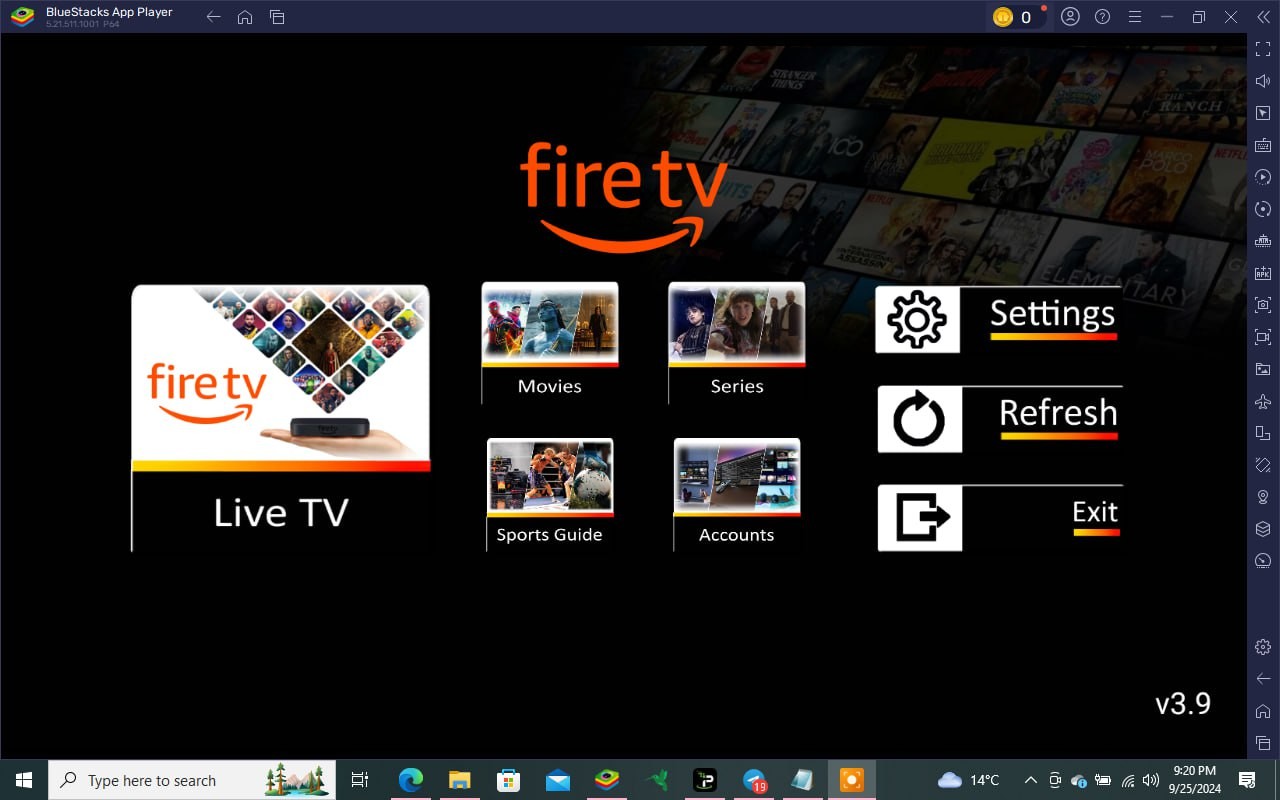Click the Refresh text label
1280x800 pixels.
(x=1058, y=413)
